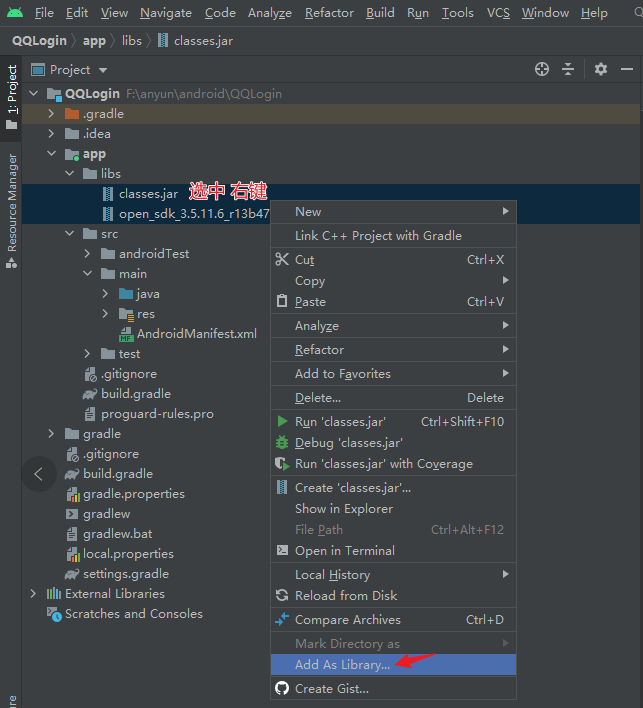
Task: Click the collapse all icon in Project panel
Action: point(568,69)
